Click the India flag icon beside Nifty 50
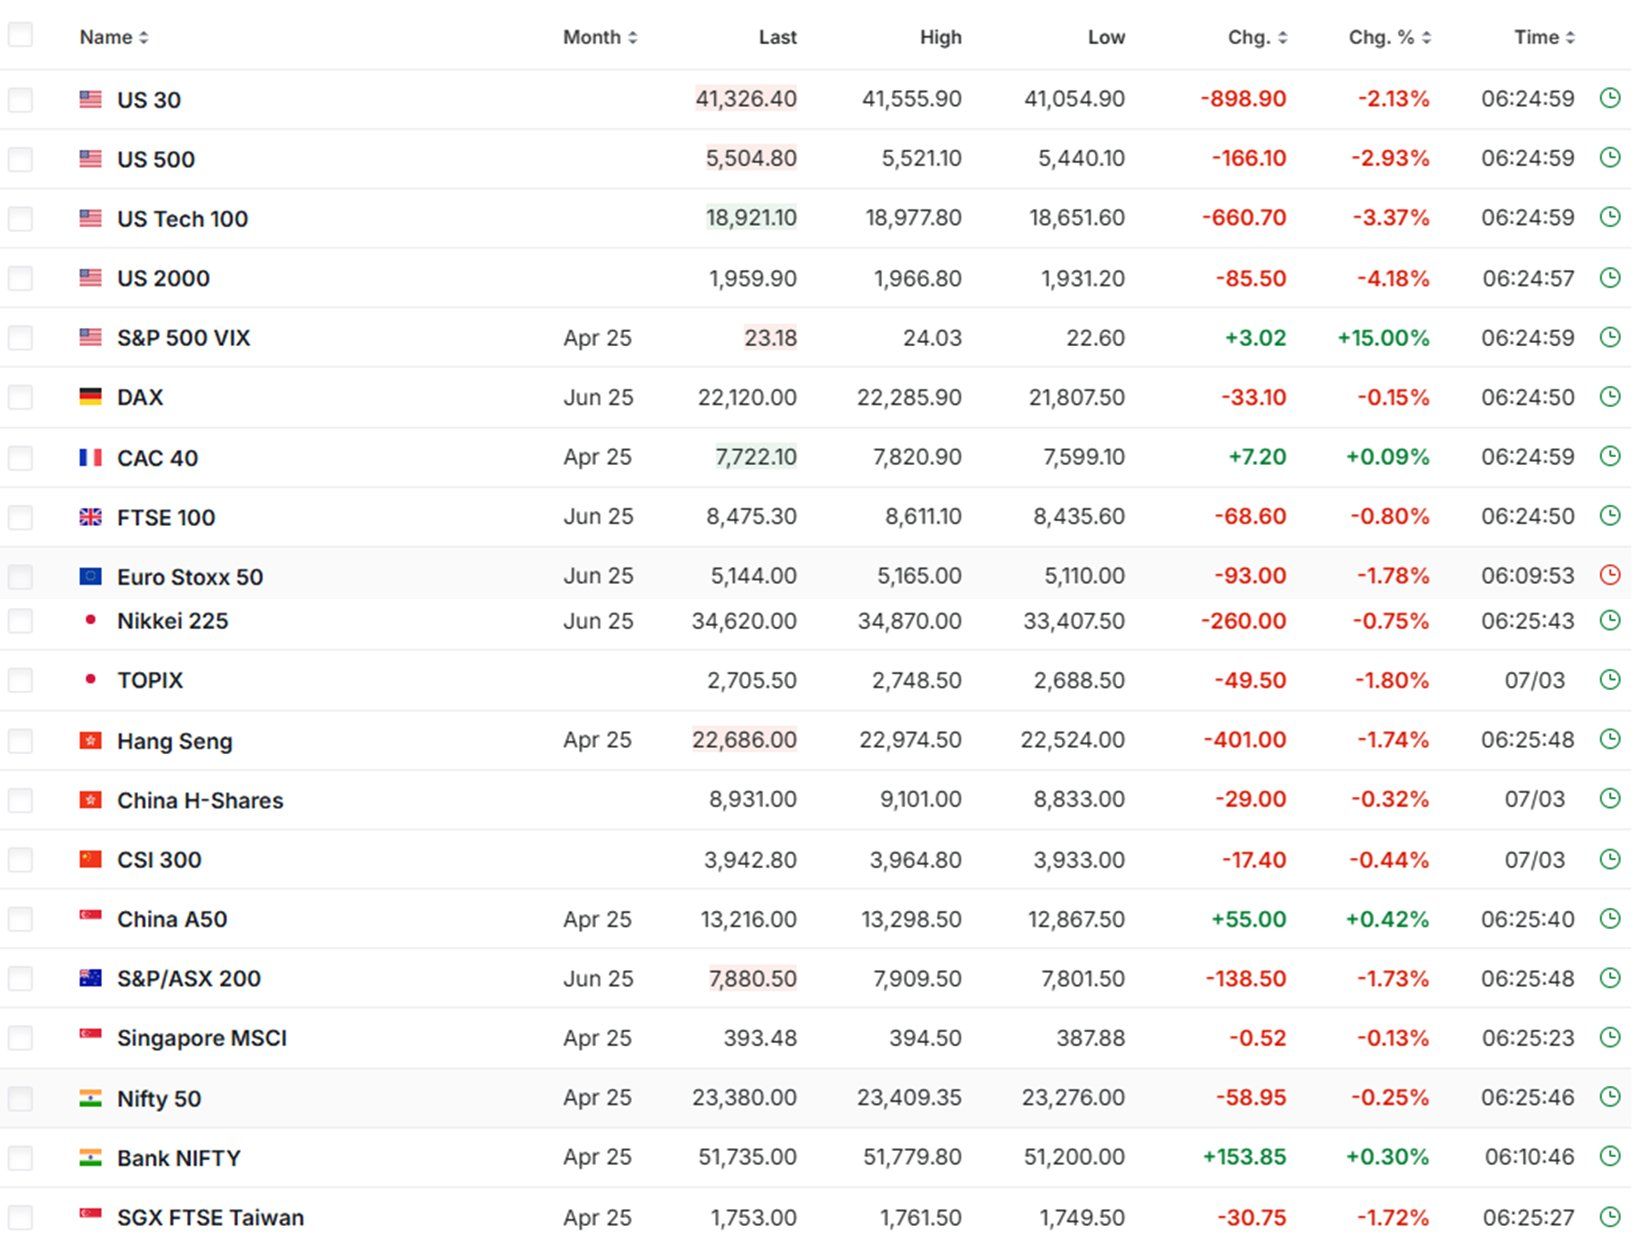Screen dimensions: 1647x1241 [90, 1098]
